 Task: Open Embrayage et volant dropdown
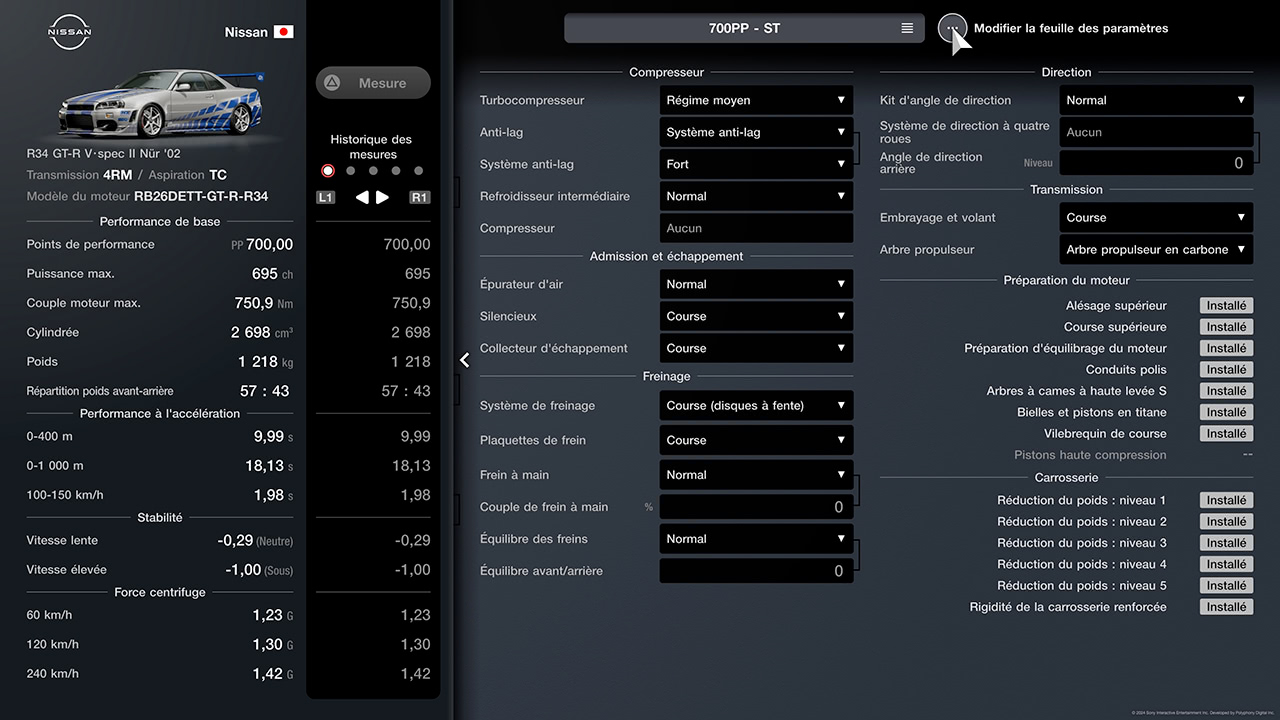[x=1156, y=217]
